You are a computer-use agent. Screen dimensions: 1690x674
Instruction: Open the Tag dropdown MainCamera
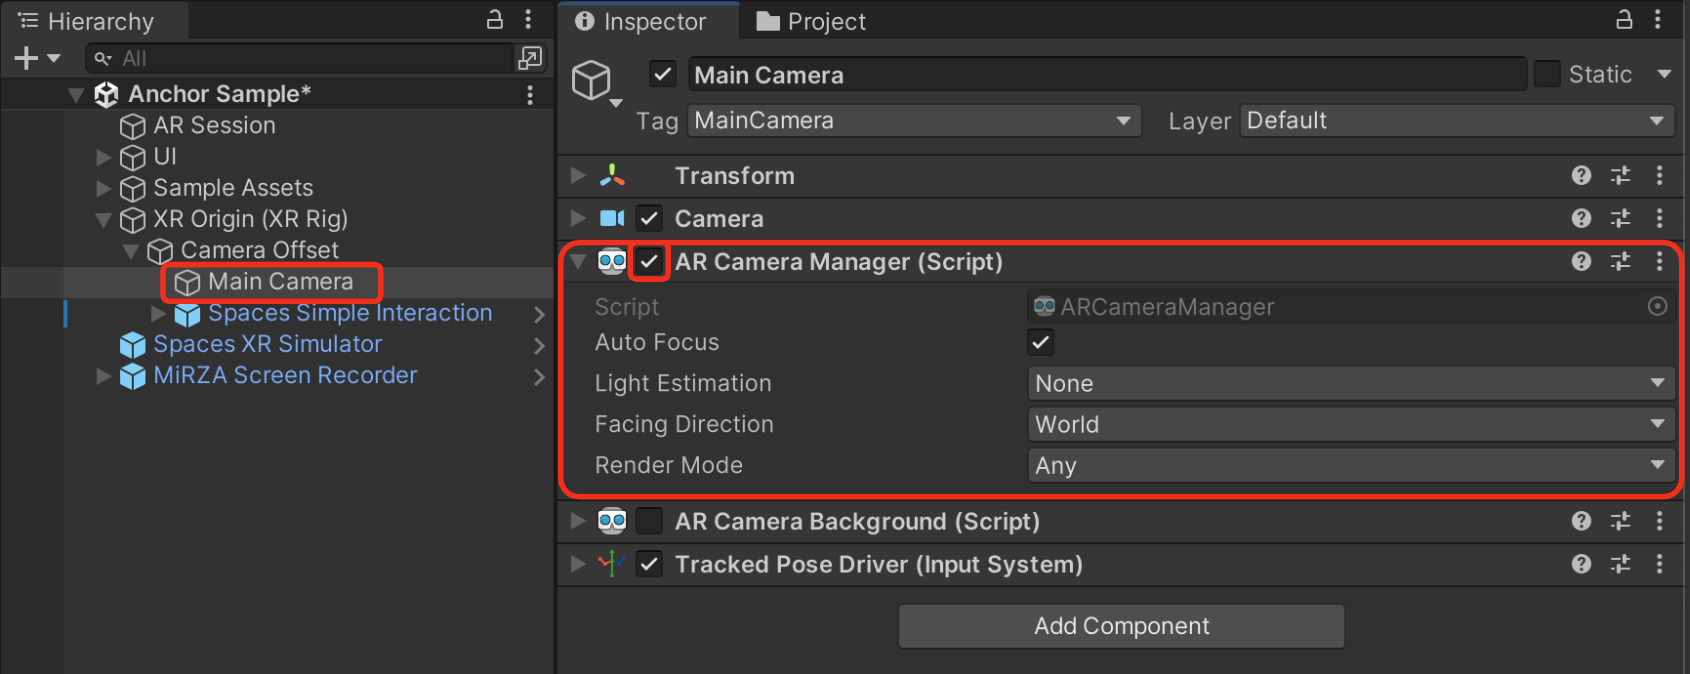915,121
